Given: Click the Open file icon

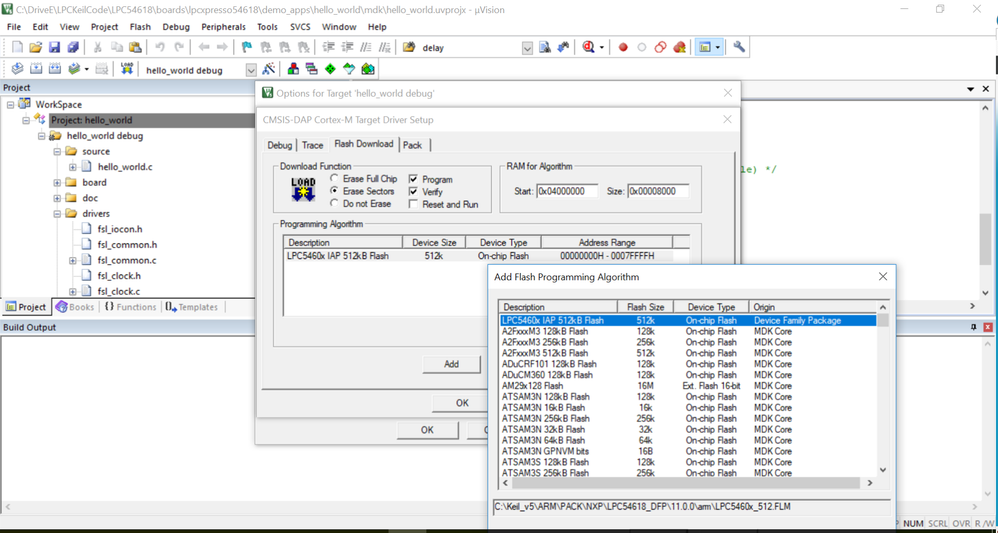Looking at the screenshot, I should click(36, 48).
